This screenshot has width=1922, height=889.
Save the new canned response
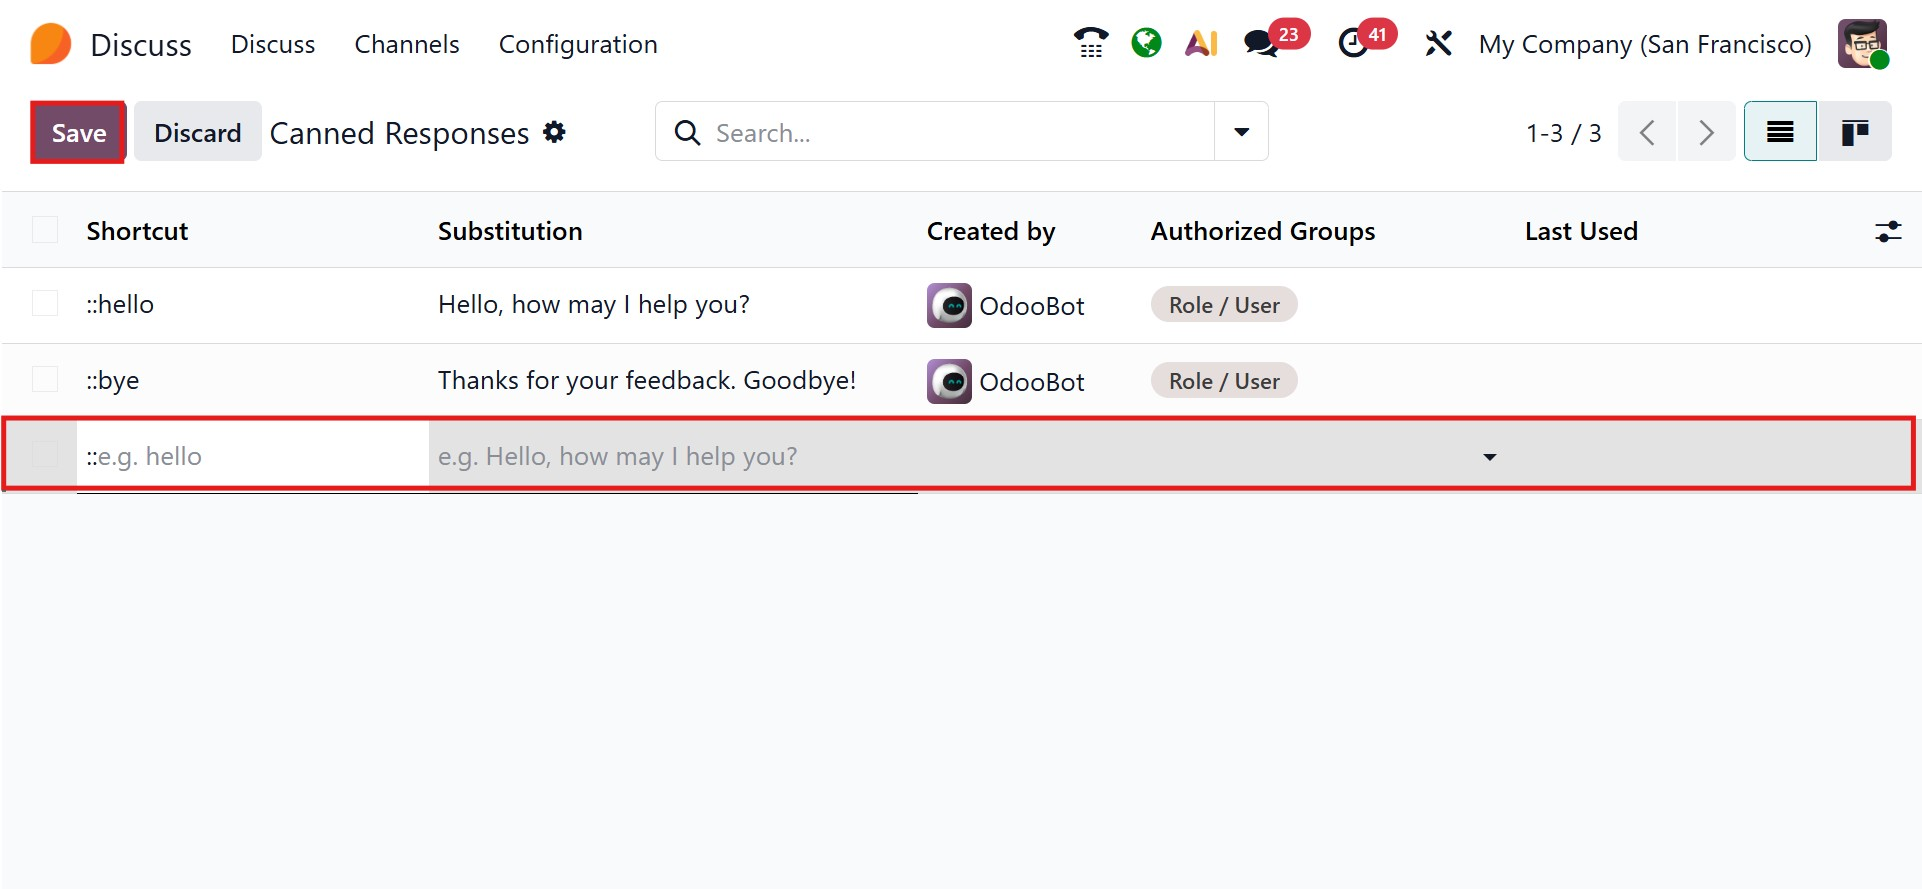[x=78, y=133]
